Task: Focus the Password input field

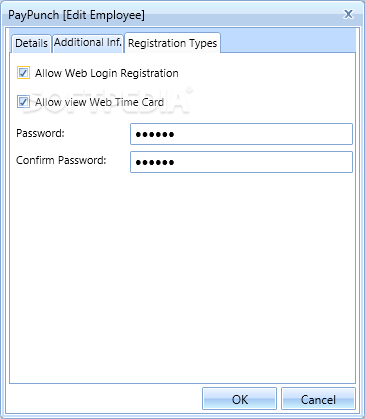Action: pos(241,134)
